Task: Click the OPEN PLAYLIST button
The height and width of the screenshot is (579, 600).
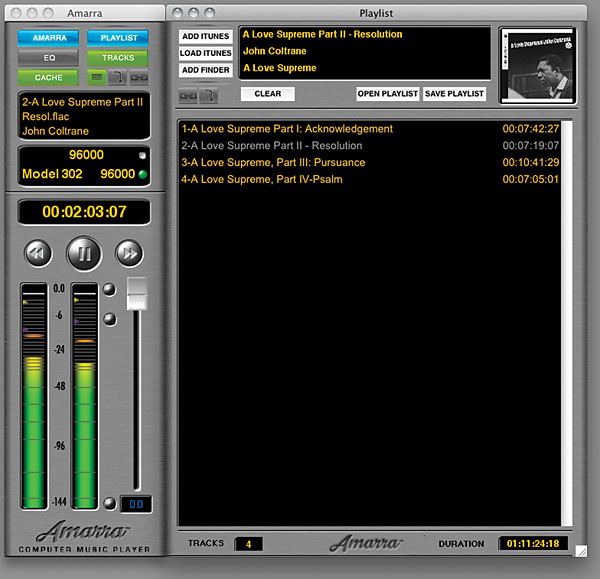Action: coord(386,94)
